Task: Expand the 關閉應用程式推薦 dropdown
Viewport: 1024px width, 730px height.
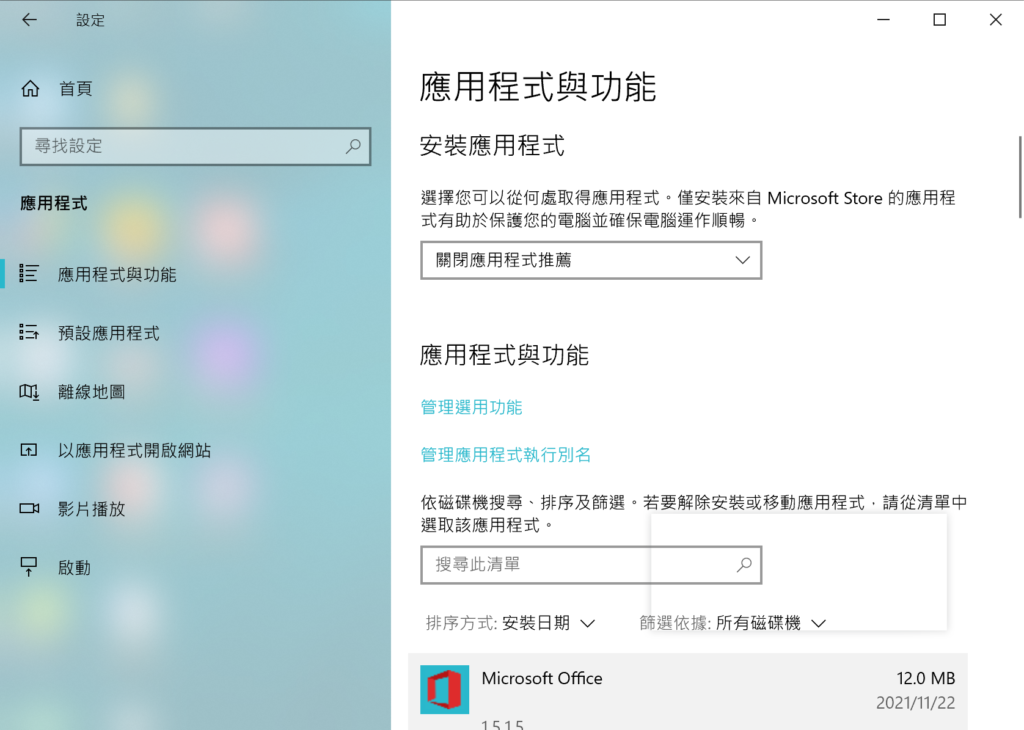Action: 591,261
